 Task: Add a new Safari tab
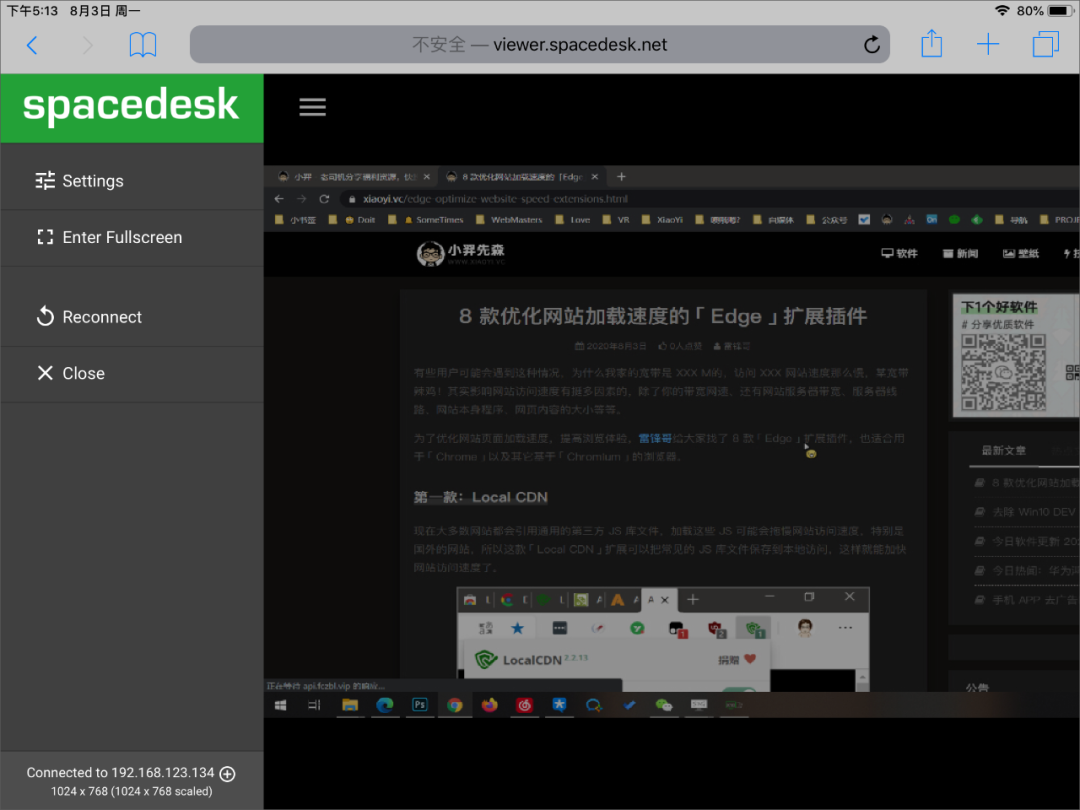point(988,45)
